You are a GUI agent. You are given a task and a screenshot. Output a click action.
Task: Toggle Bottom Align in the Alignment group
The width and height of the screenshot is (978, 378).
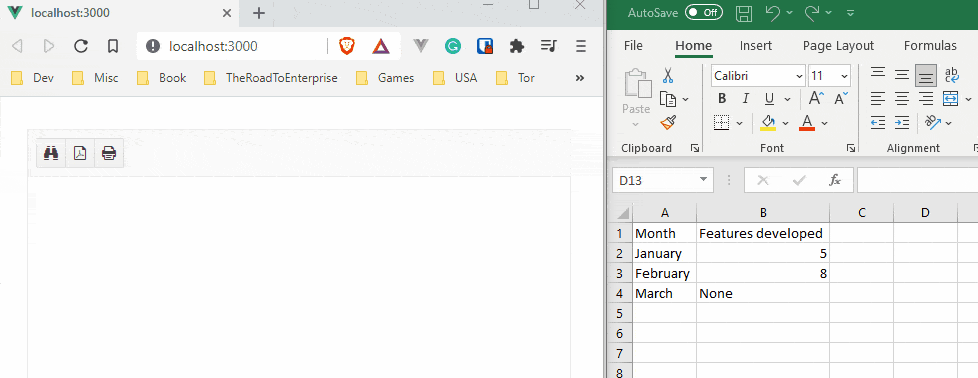tap(926, 75)
